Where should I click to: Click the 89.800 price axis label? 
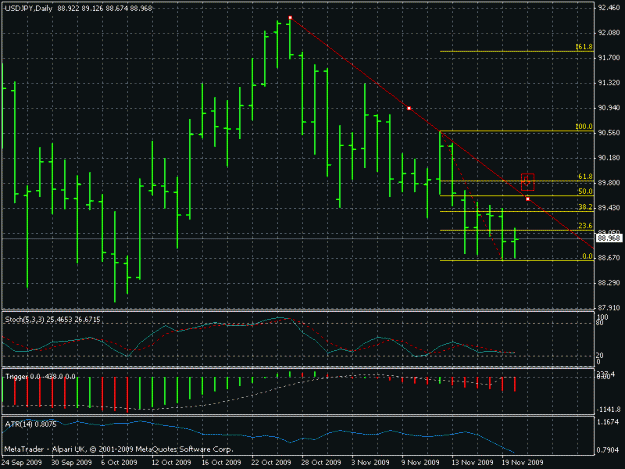[609, 183]
